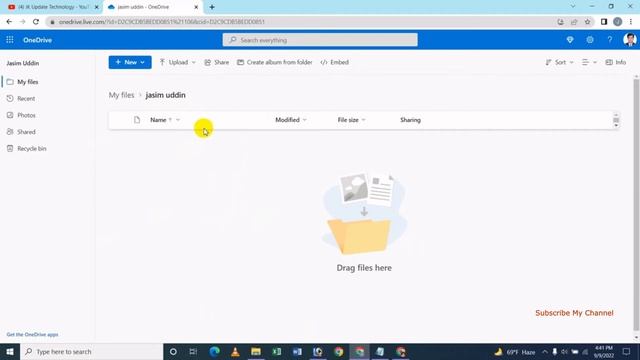Open Cortana circle in taskbar
This screenshot has width=640, height=360.
point(173,351)
